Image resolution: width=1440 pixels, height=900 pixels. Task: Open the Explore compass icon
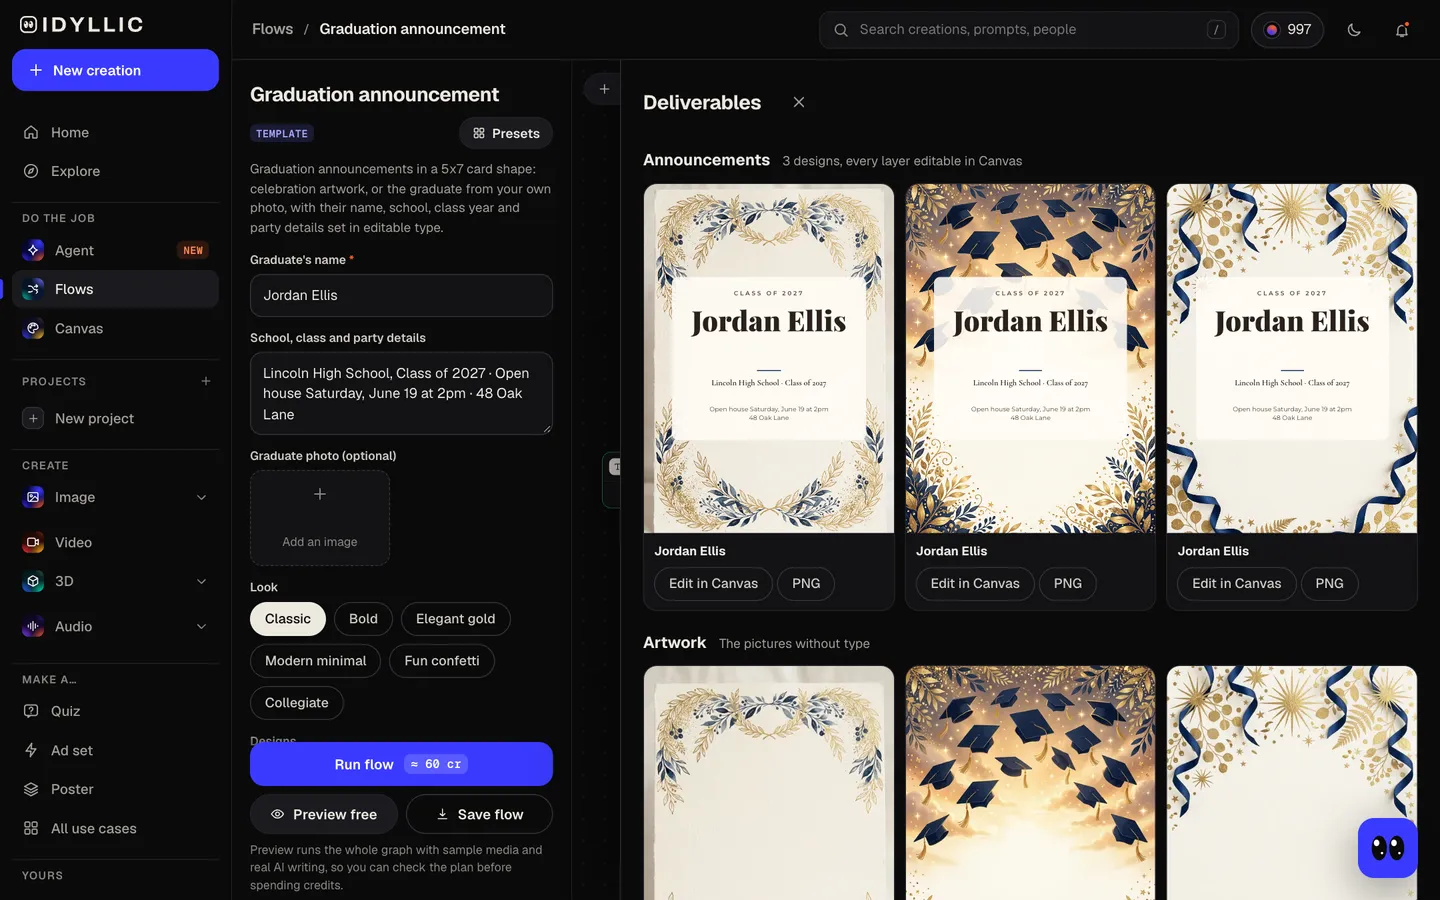click(x=31, y=171)
